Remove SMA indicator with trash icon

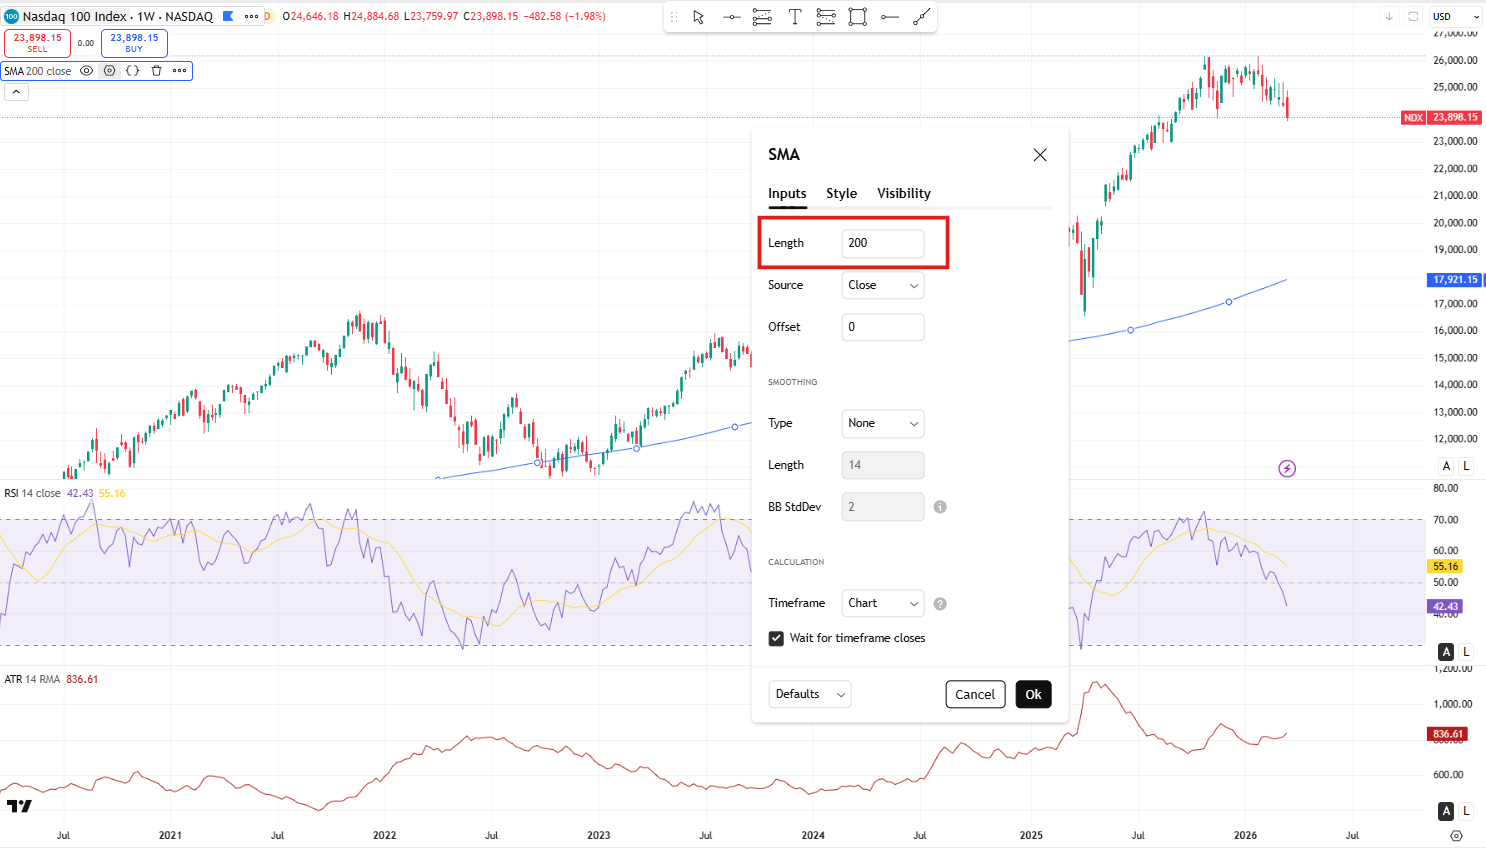click(156, 71)
